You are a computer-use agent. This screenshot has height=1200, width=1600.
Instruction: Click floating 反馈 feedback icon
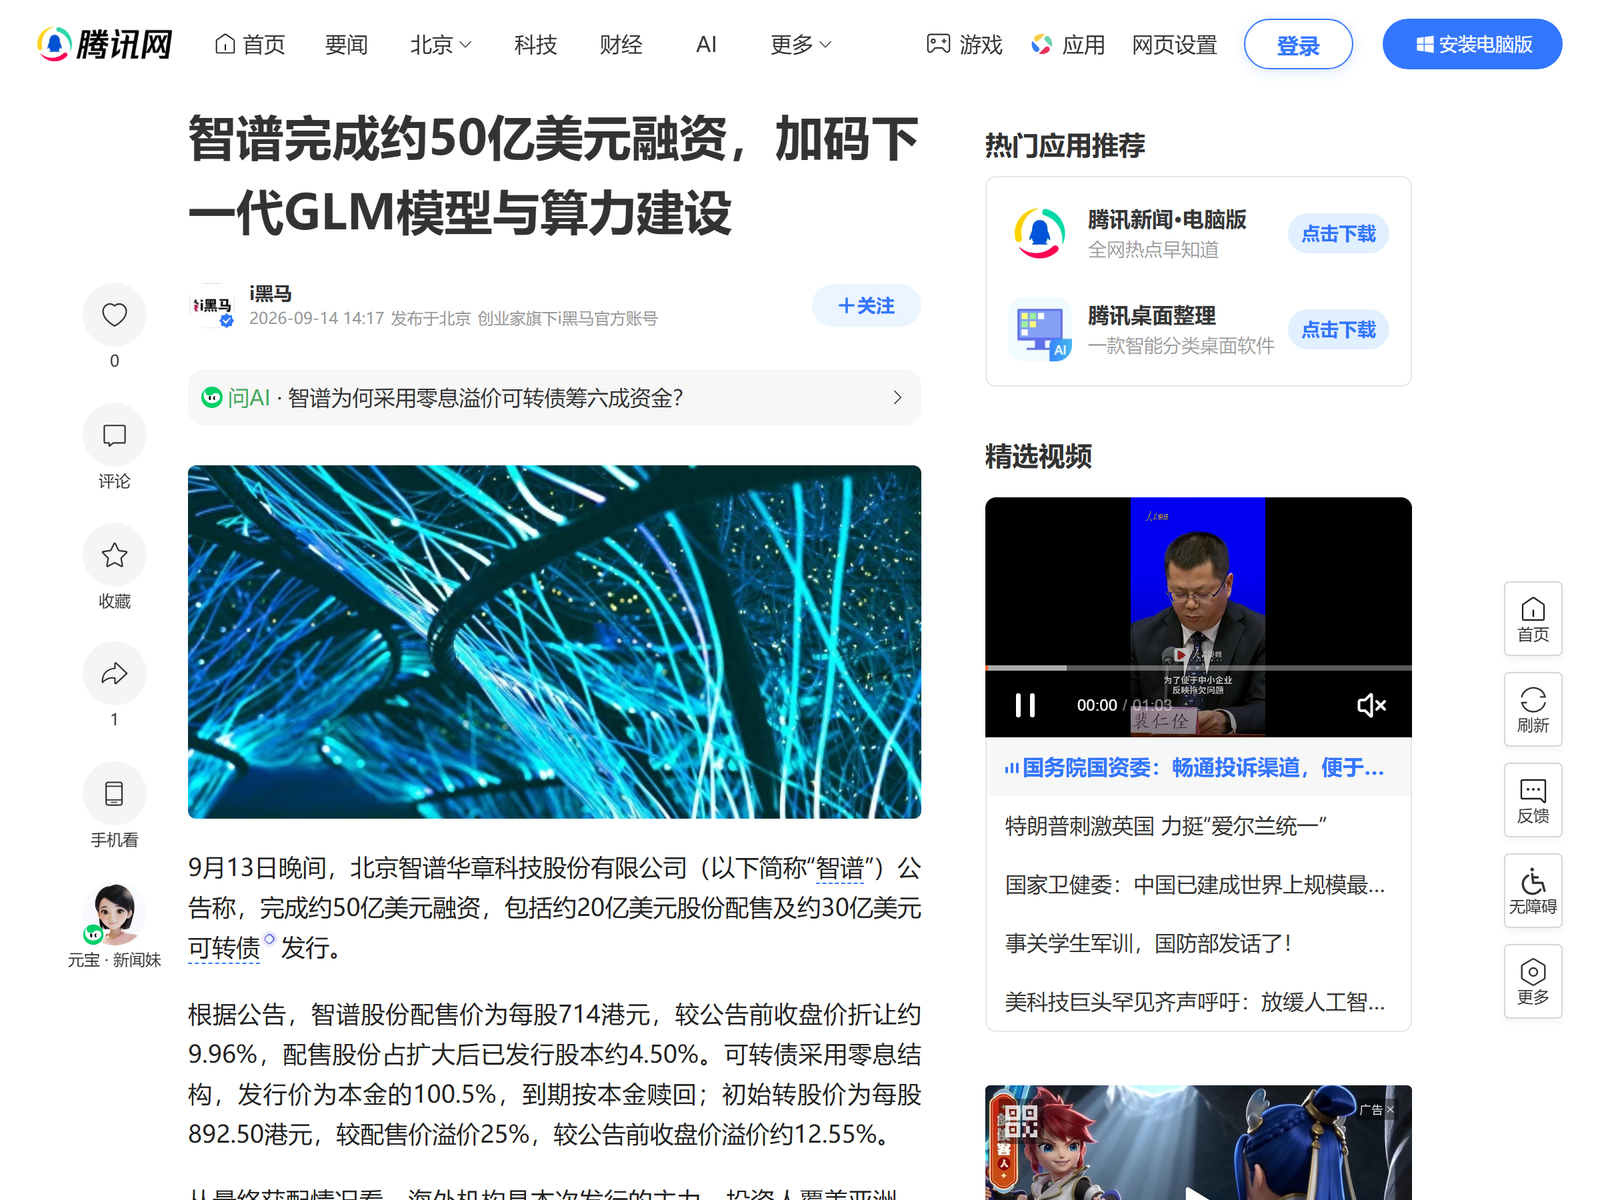(x=1533, y=800)
